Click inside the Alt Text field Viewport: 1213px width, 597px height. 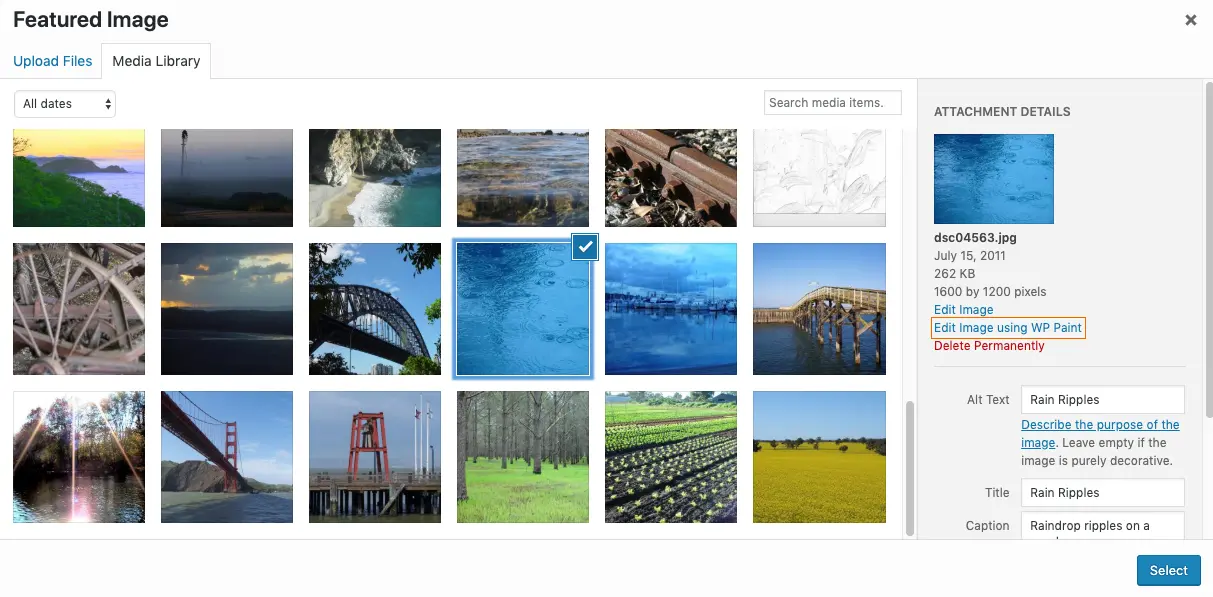(1102, 399)
